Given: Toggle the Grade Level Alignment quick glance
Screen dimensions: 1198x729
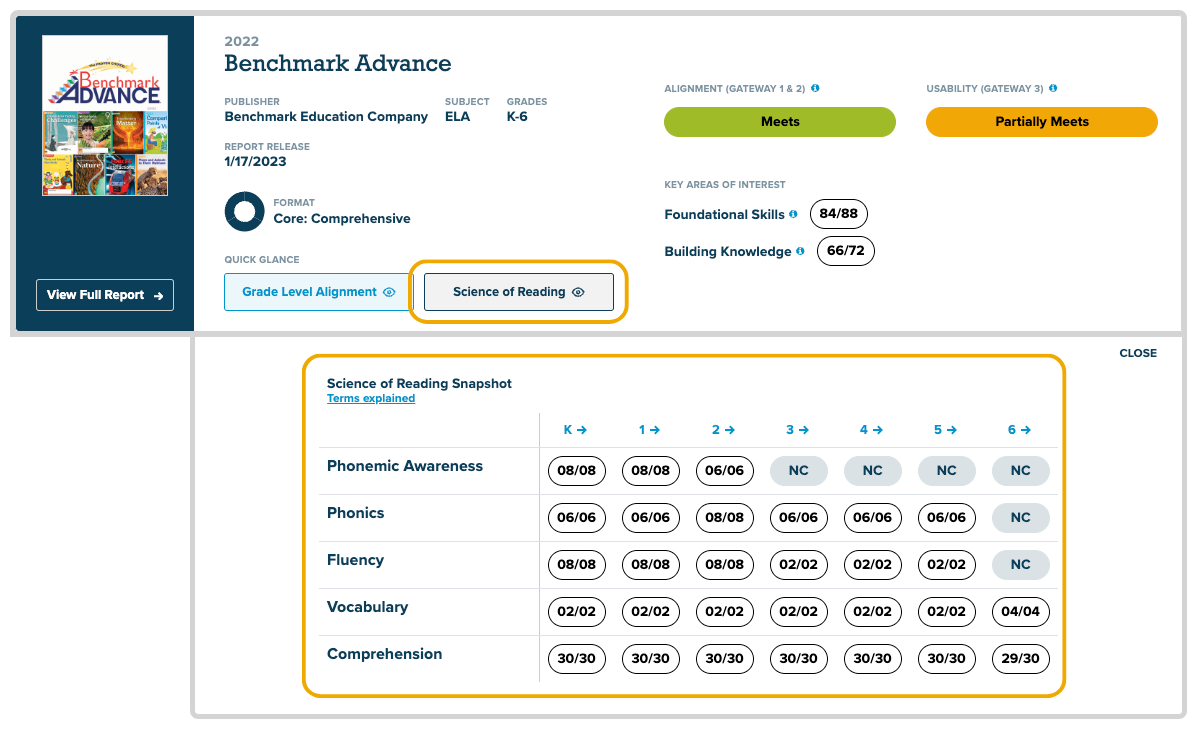Looking at the screenshot, I should pos(319,292).
